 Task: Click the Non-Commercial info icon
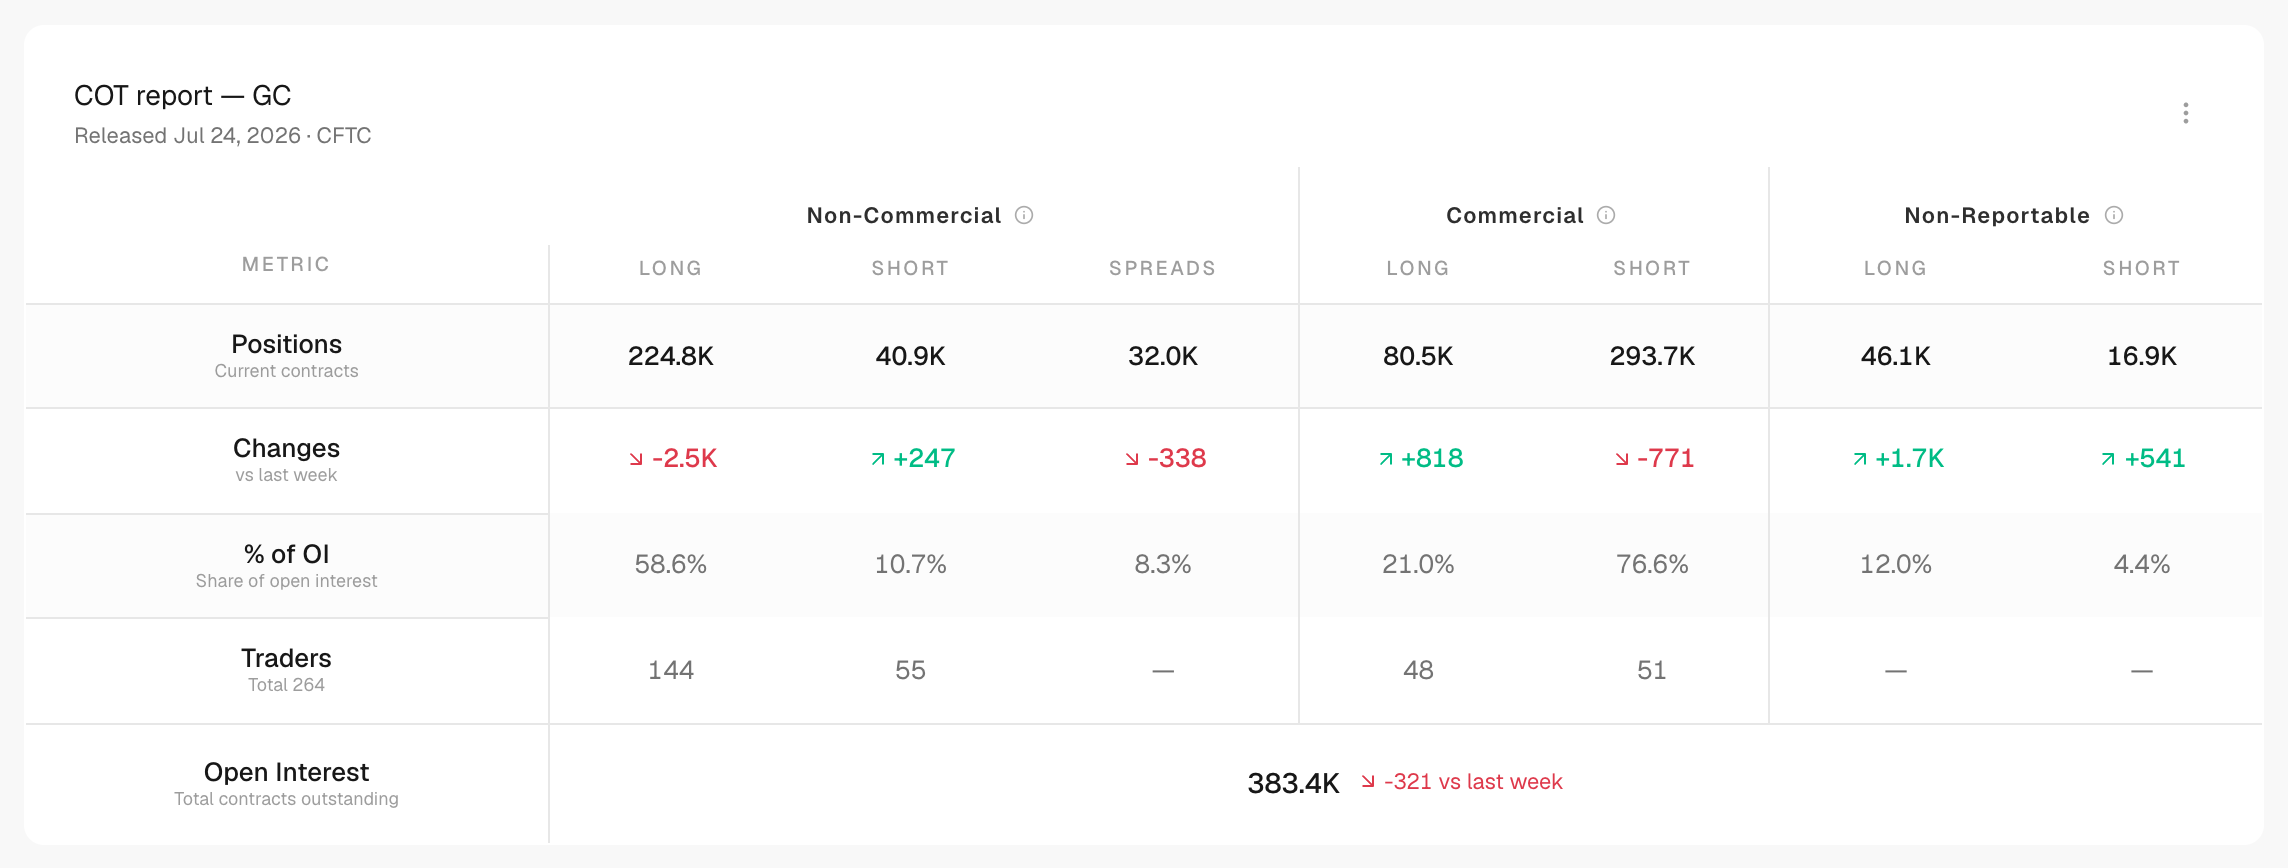[1024, 215]
